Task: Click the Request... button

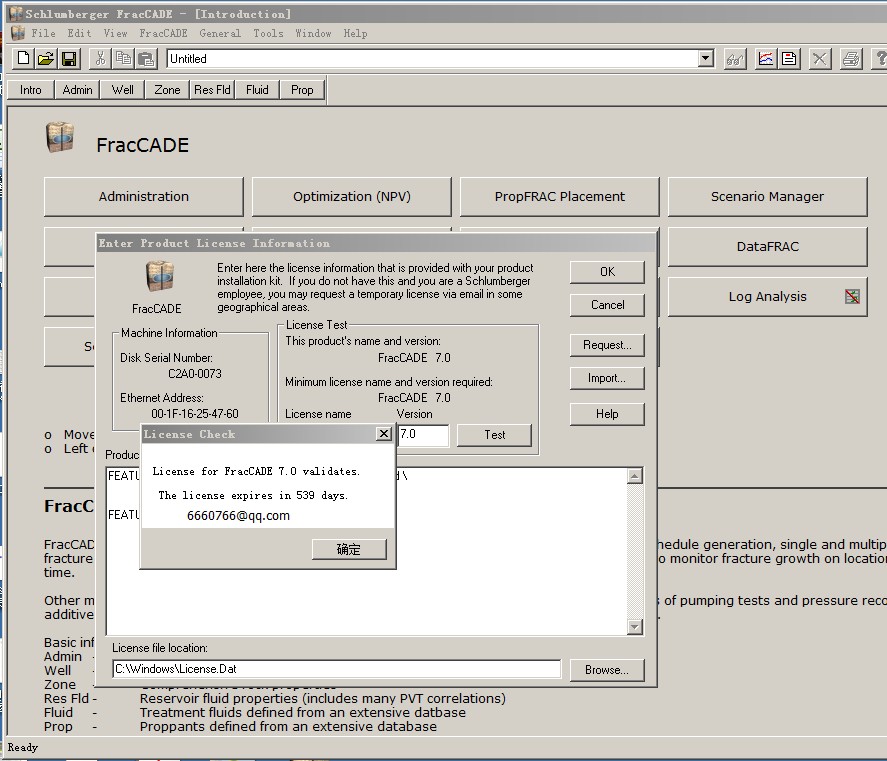Action: 607,345
